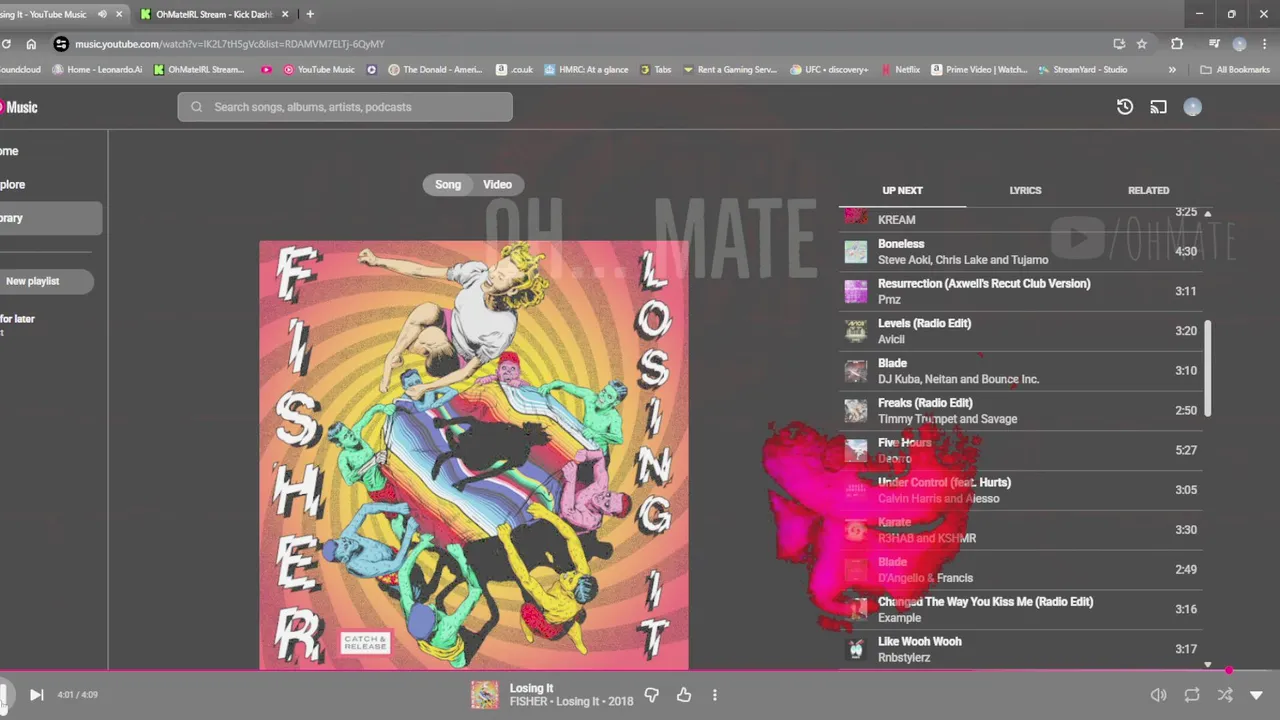This screenshot has width=1280, height=720.
Task: Click the Losing It album cover art
Action: click(474, 455)
